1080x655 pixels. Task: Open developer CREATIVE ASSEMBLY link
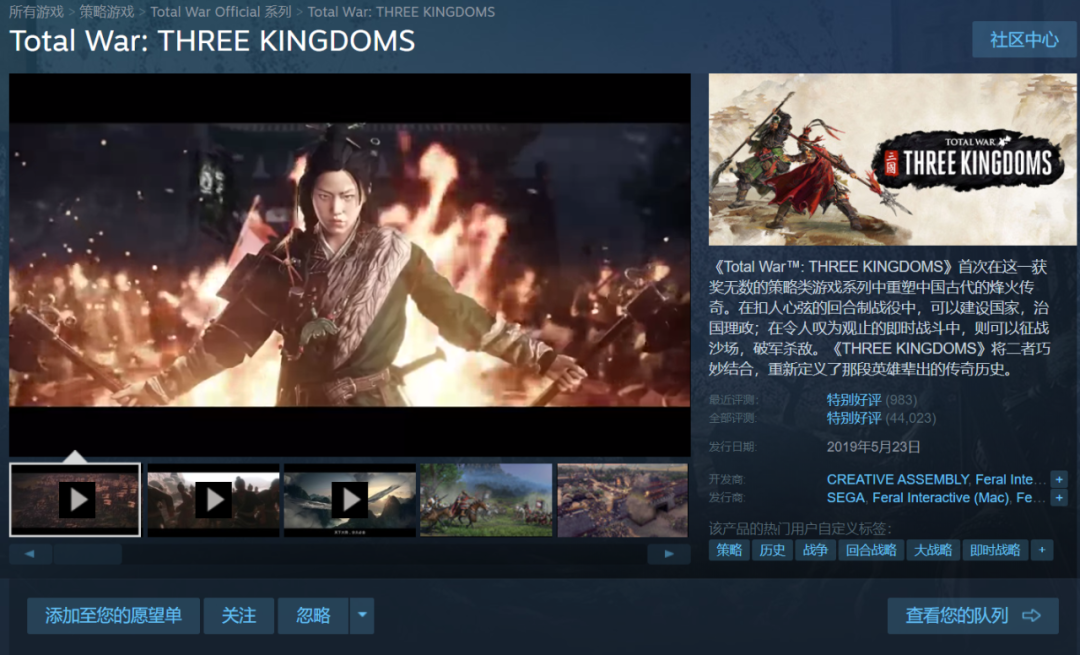point(897,479)
